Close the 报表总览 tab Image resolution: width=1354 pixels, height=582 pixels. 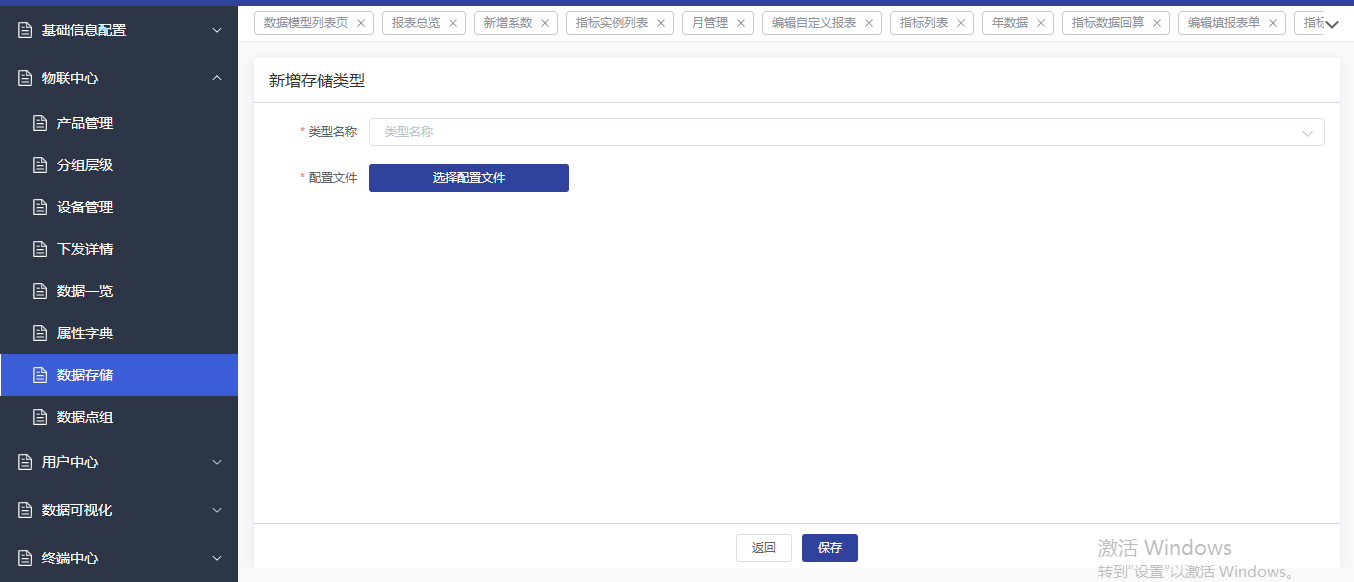coord(453,23)
